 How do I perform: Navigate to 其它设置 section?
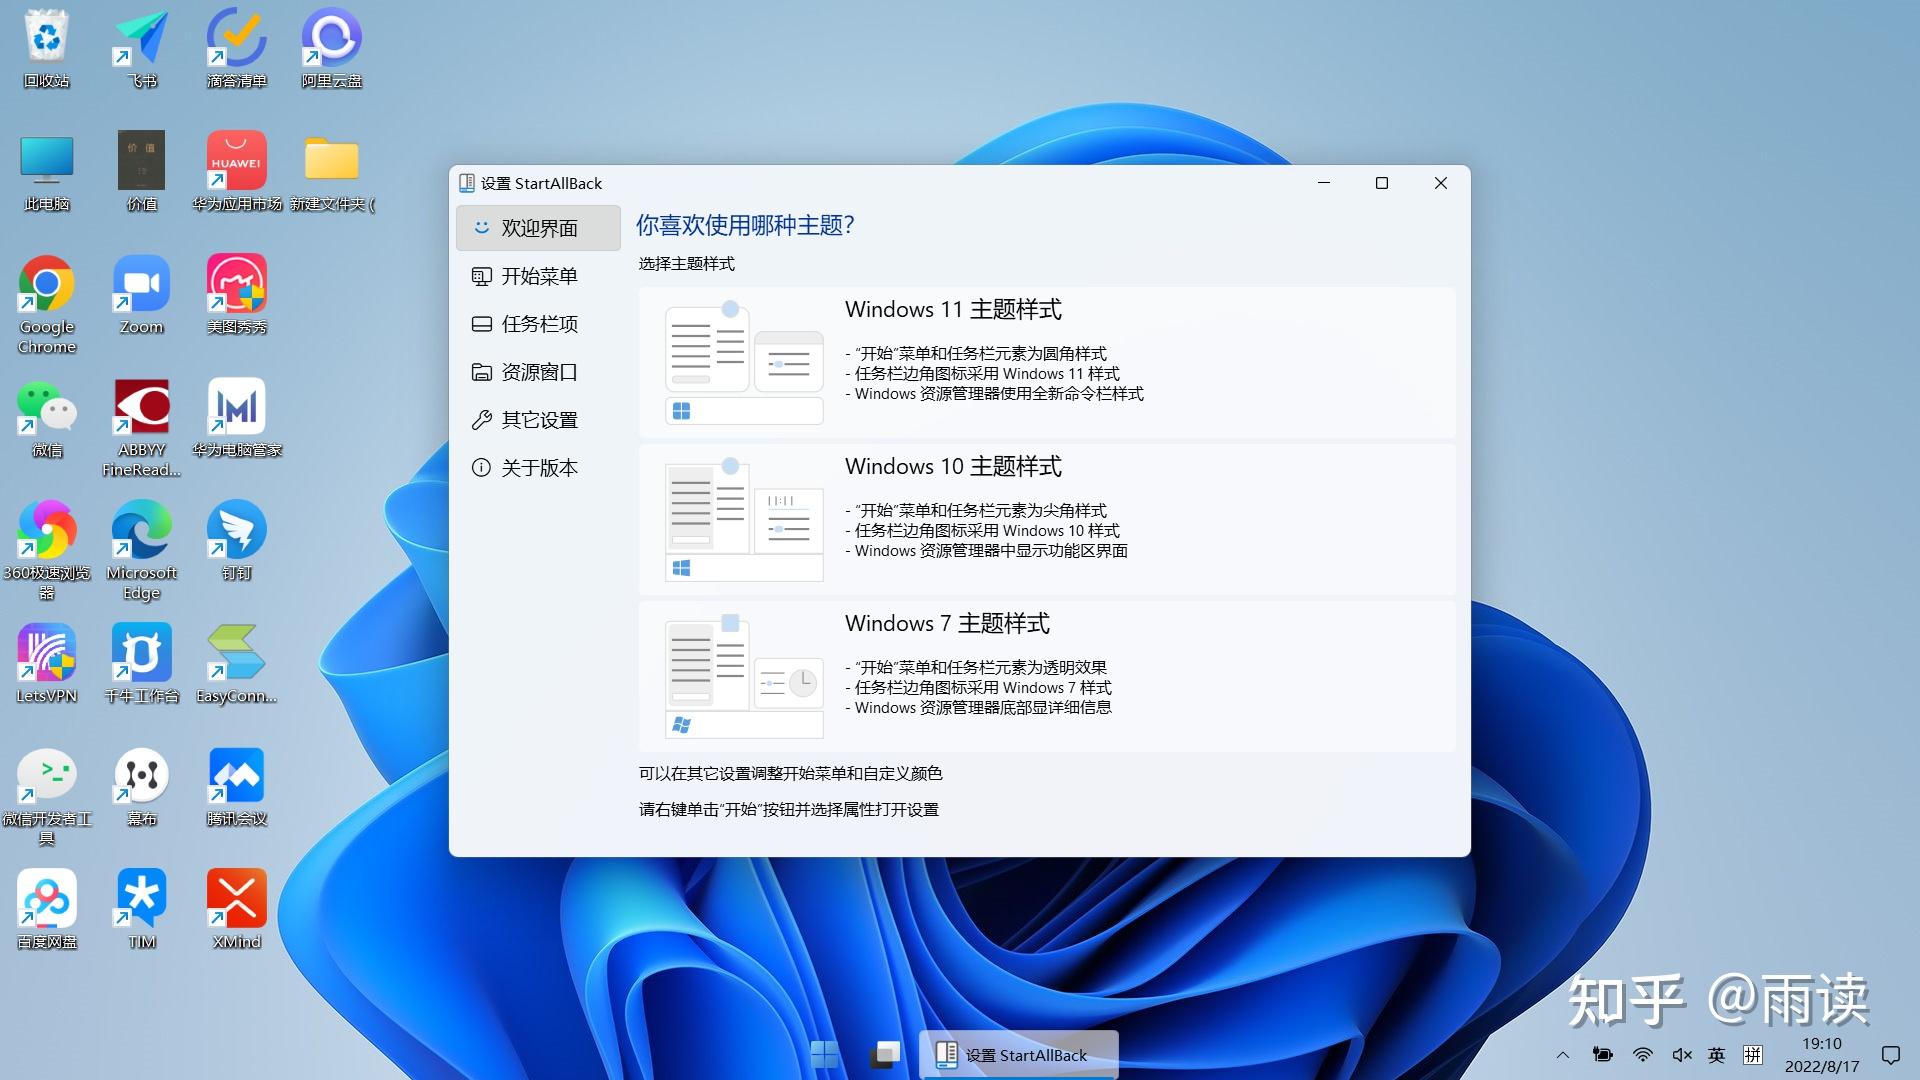[x=535, y=419]
